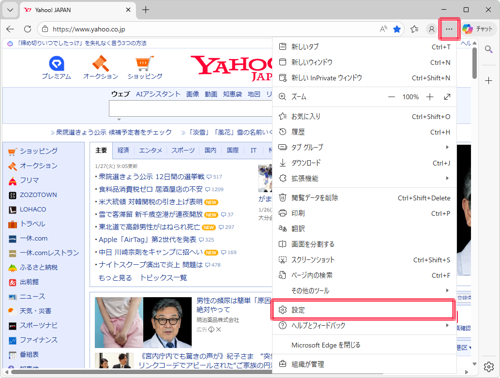500x378 pixels.
Task: Open the profile icon in toolbar
Action: [431, 29]
